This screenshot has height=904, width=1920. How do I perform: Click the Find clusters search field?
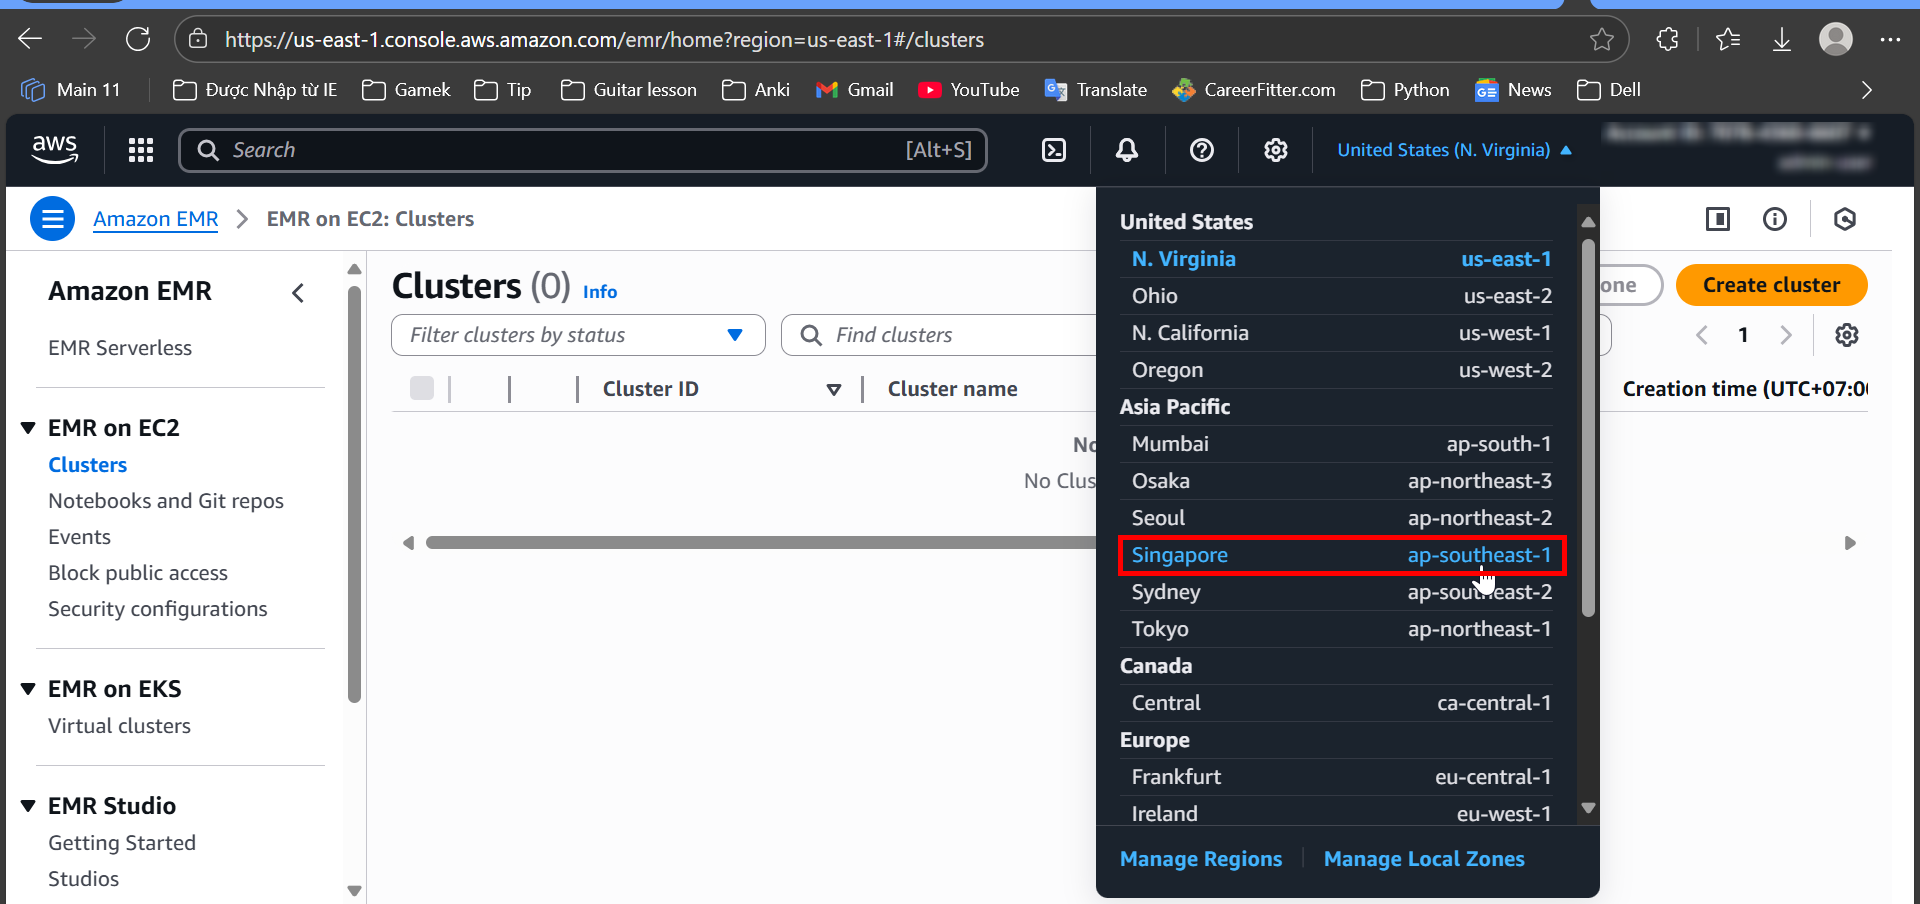(940, 335)
